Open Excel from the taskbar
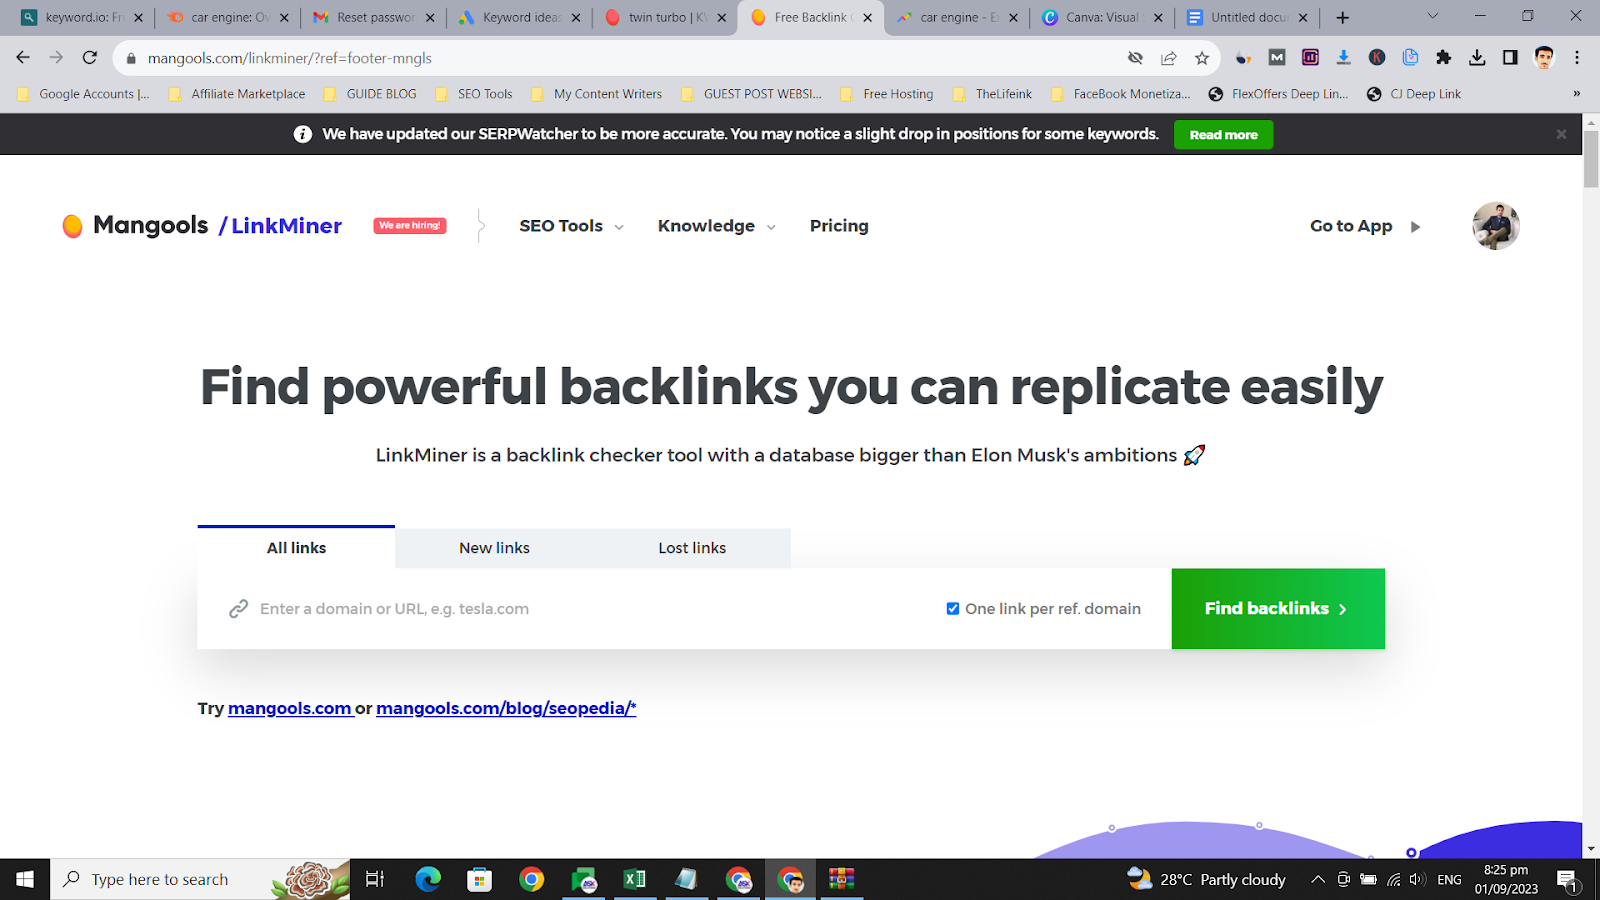The width and height of the screenshot is (1600, 900). pos(635,879)
